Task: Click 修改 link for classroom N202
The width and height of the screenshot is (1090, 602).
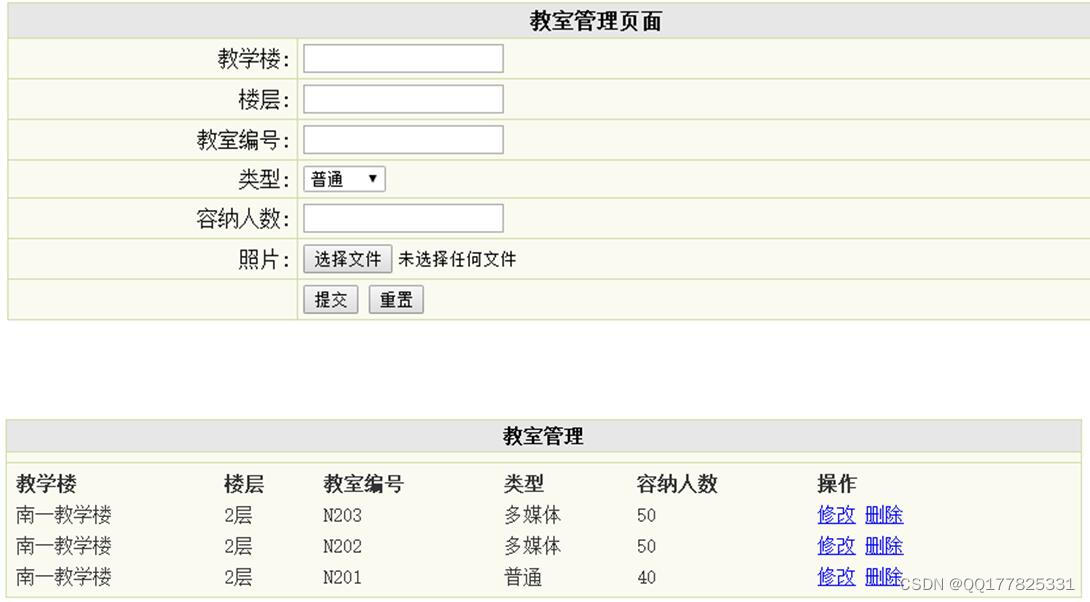Action: 836,546
